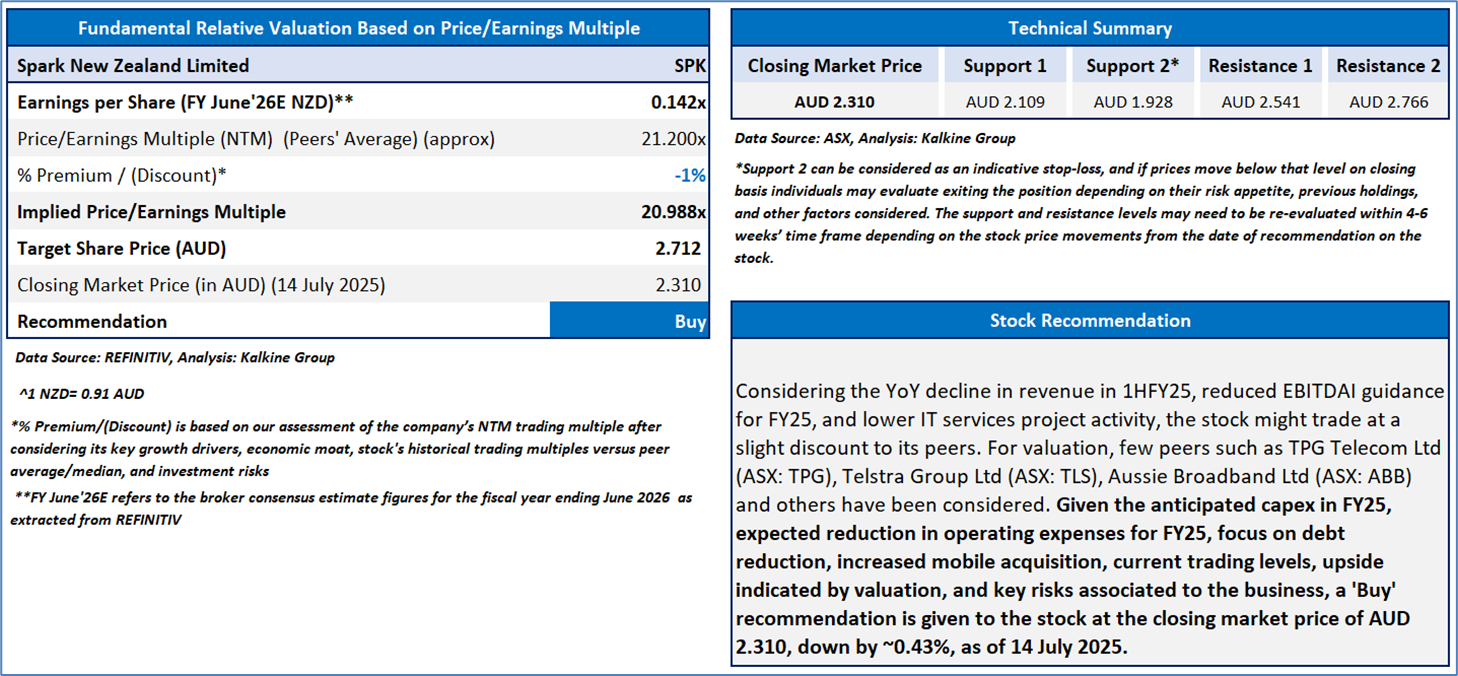Click the Recommendation row label

[x=92, y=322]
